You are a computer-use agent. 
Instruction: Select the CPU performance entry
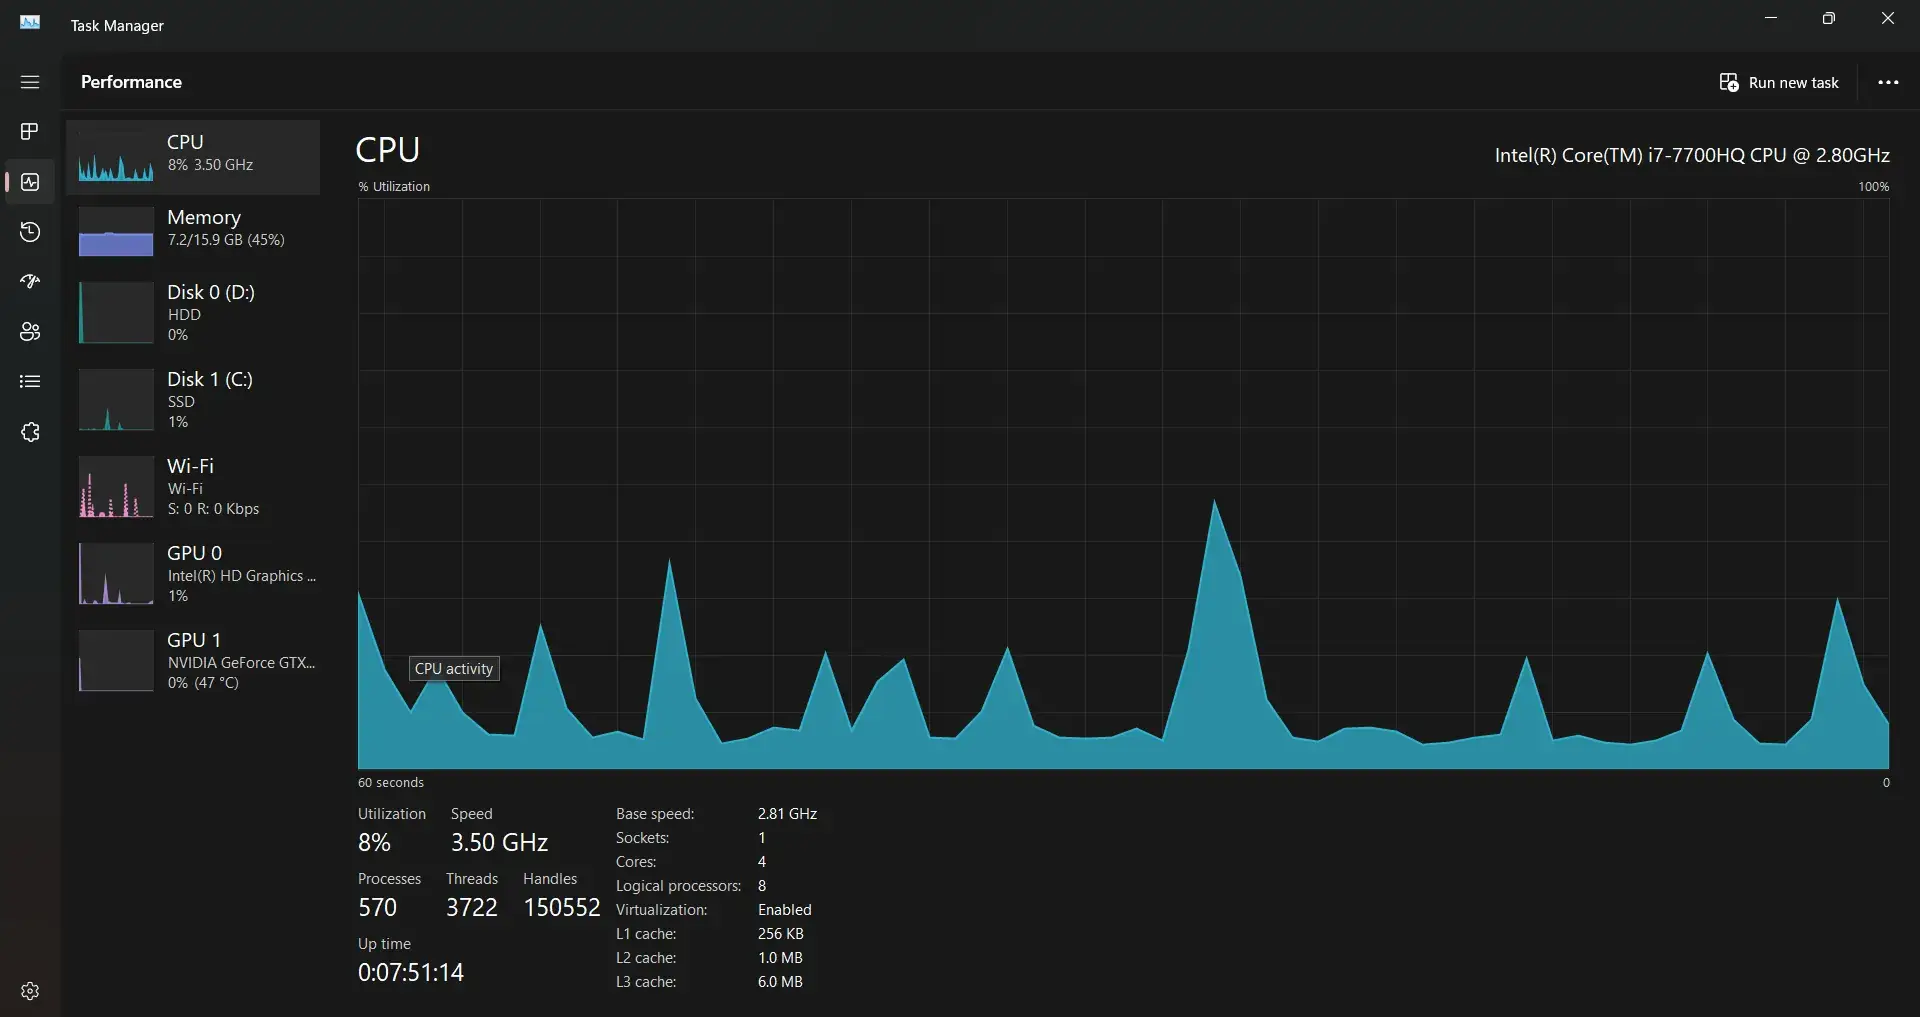(193, 157)
